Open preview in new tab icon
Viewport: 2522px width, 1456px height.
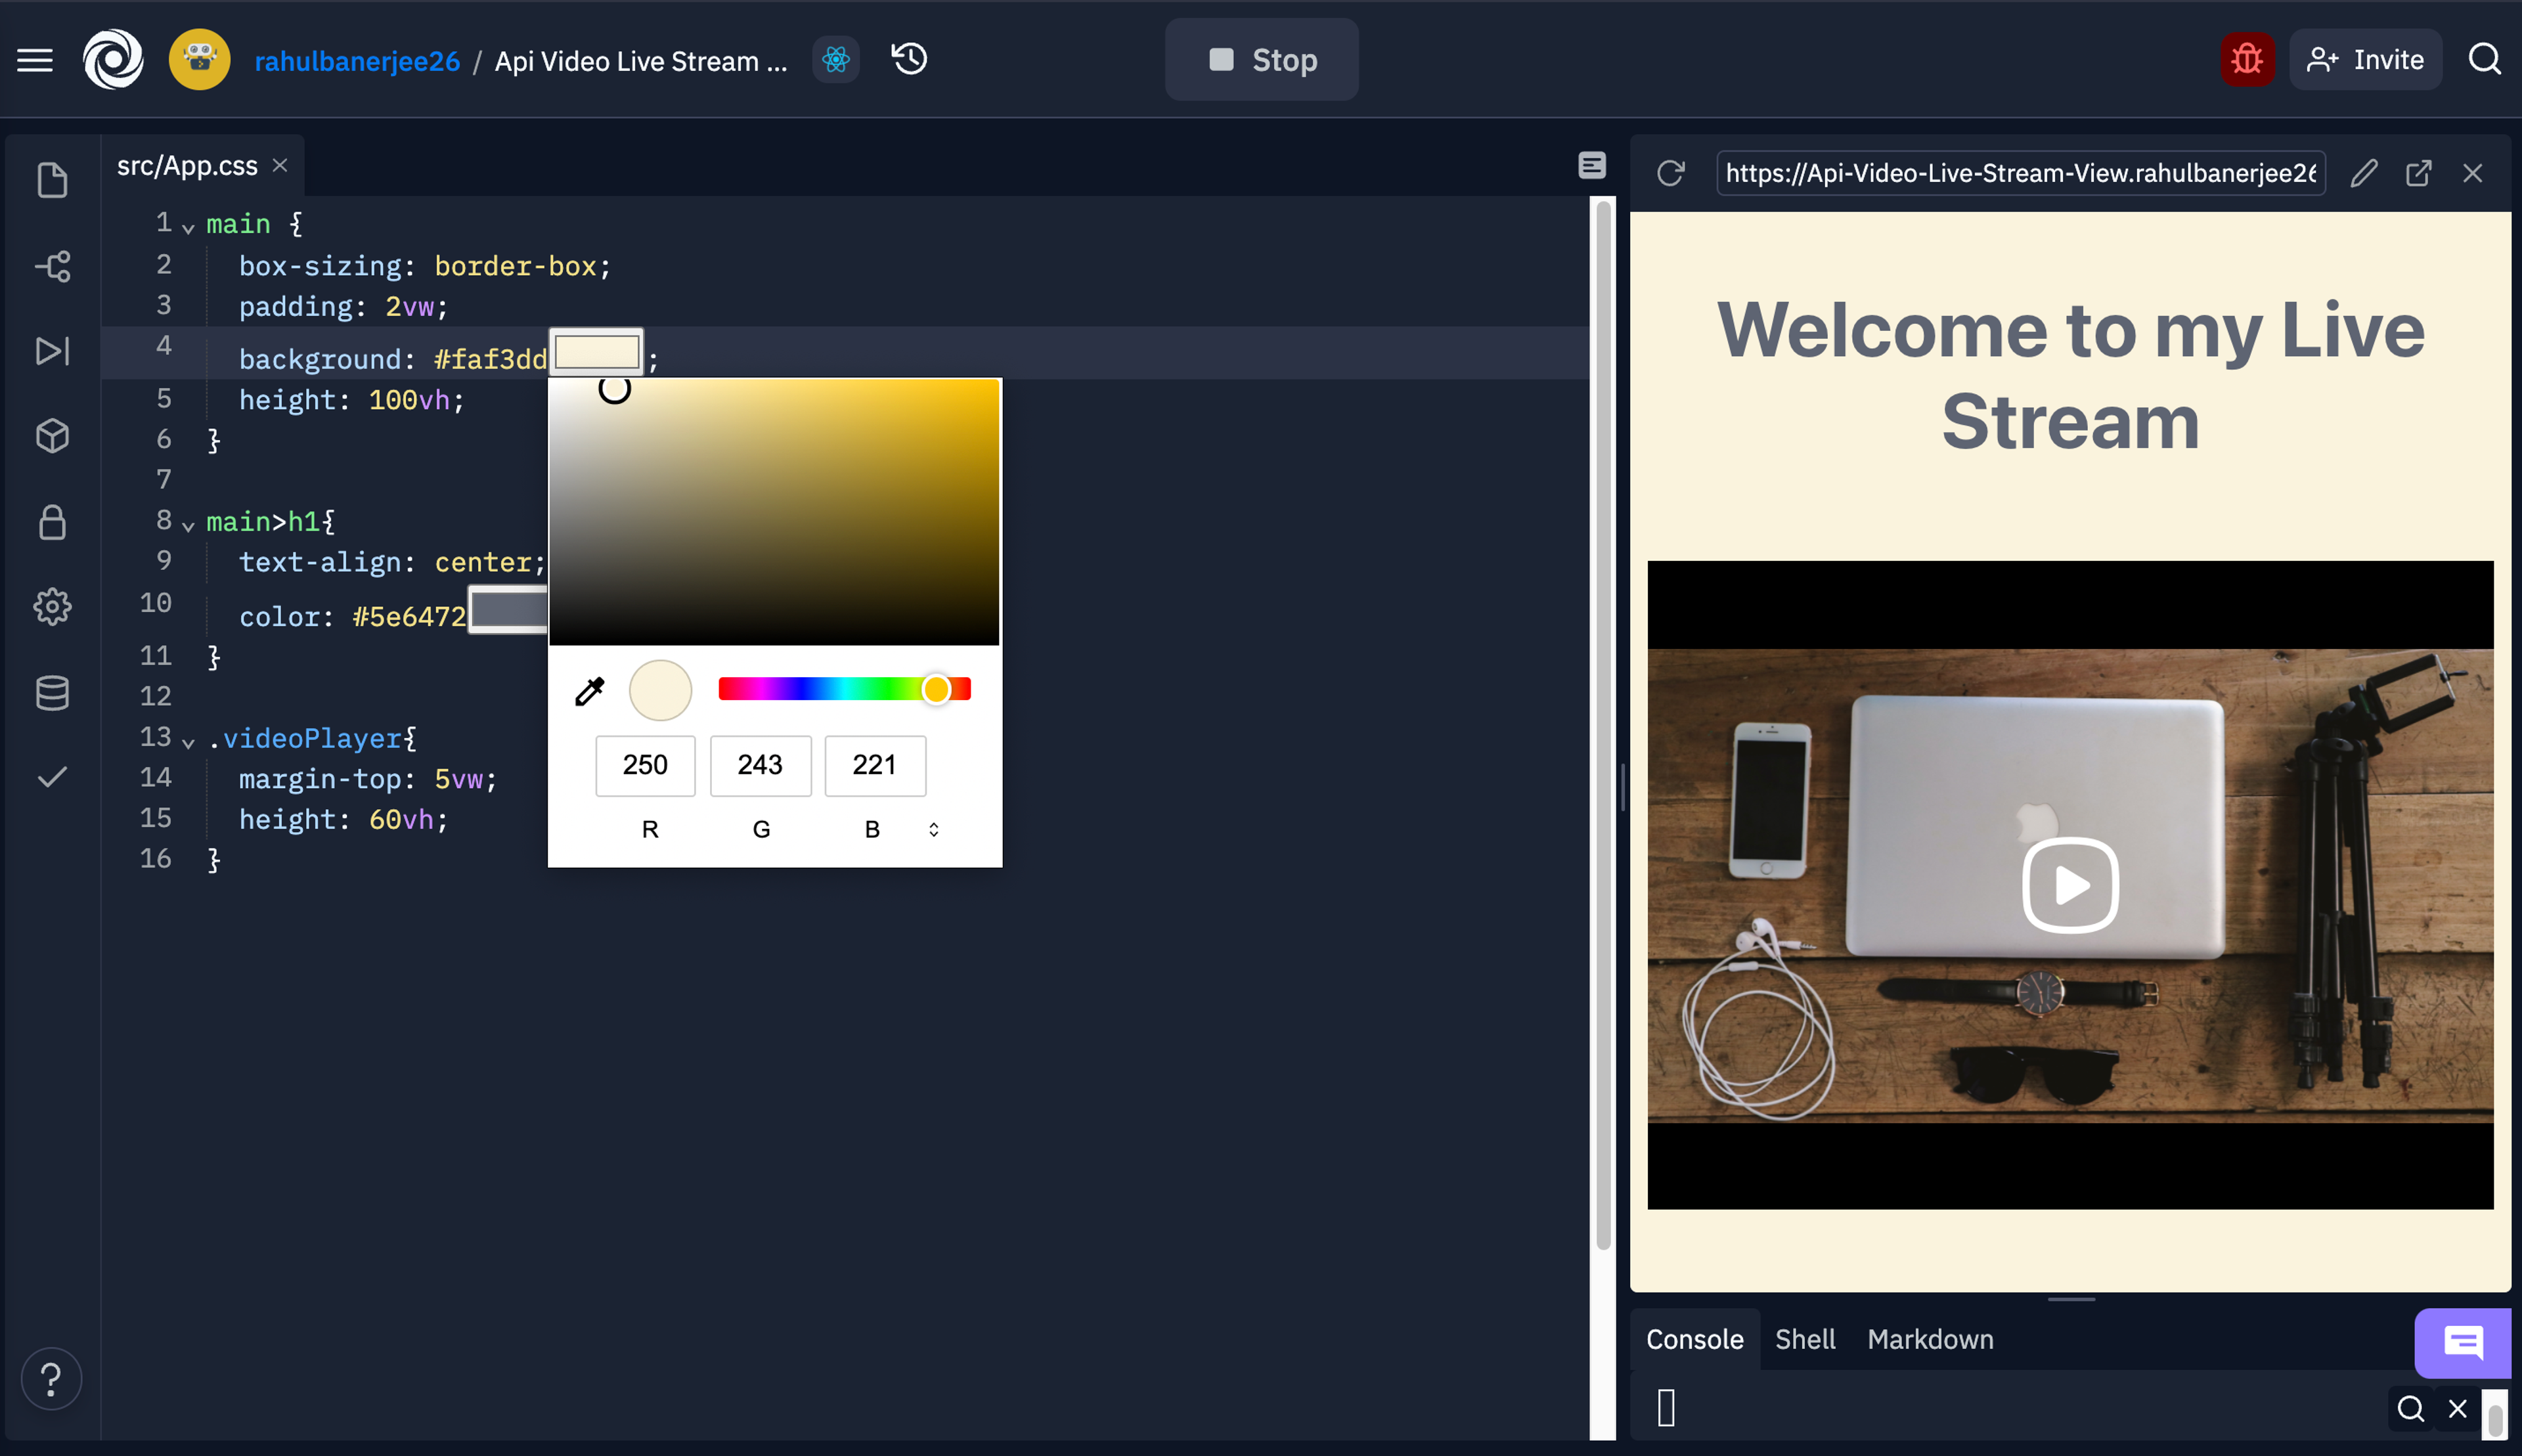(x=2418, y=173)
